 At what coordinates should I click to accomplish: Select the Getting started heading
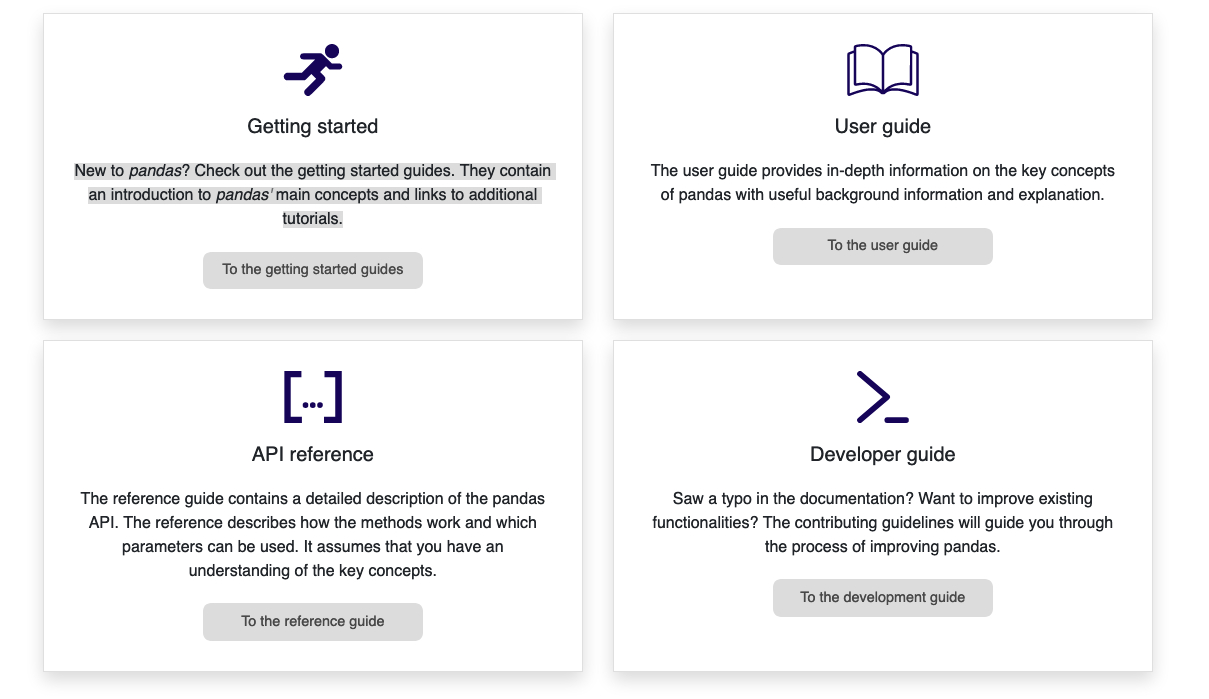(313, 127)
